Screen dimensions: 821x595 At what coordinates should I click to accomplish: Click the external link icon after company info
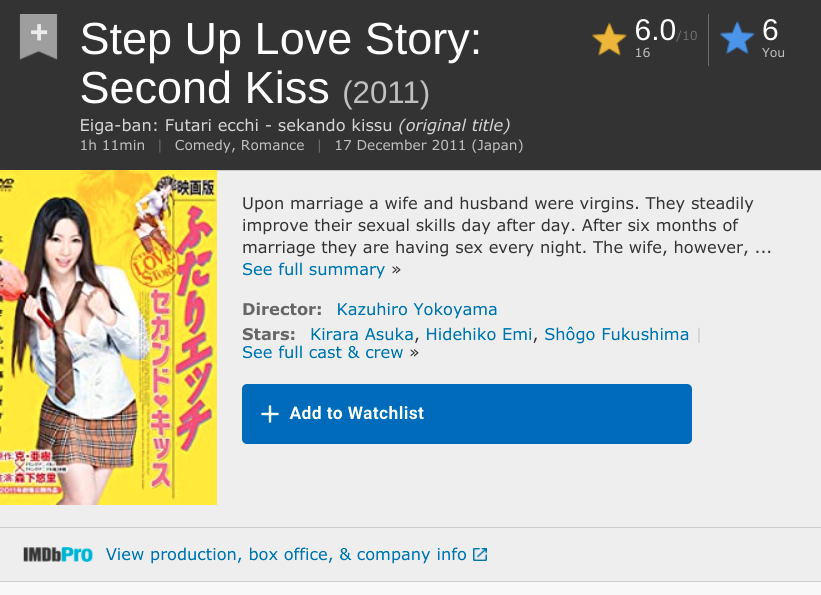[x=480, y=554]
